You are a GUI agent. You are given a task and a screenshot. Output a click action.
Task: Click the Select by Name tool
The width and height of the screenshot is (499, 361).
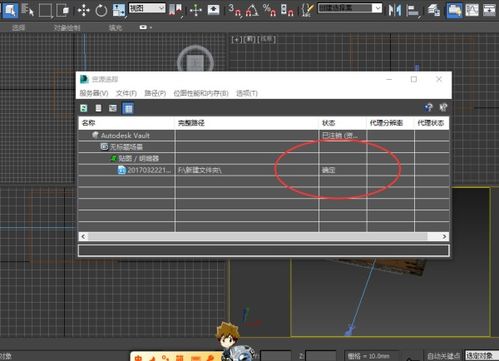(28, 10)
